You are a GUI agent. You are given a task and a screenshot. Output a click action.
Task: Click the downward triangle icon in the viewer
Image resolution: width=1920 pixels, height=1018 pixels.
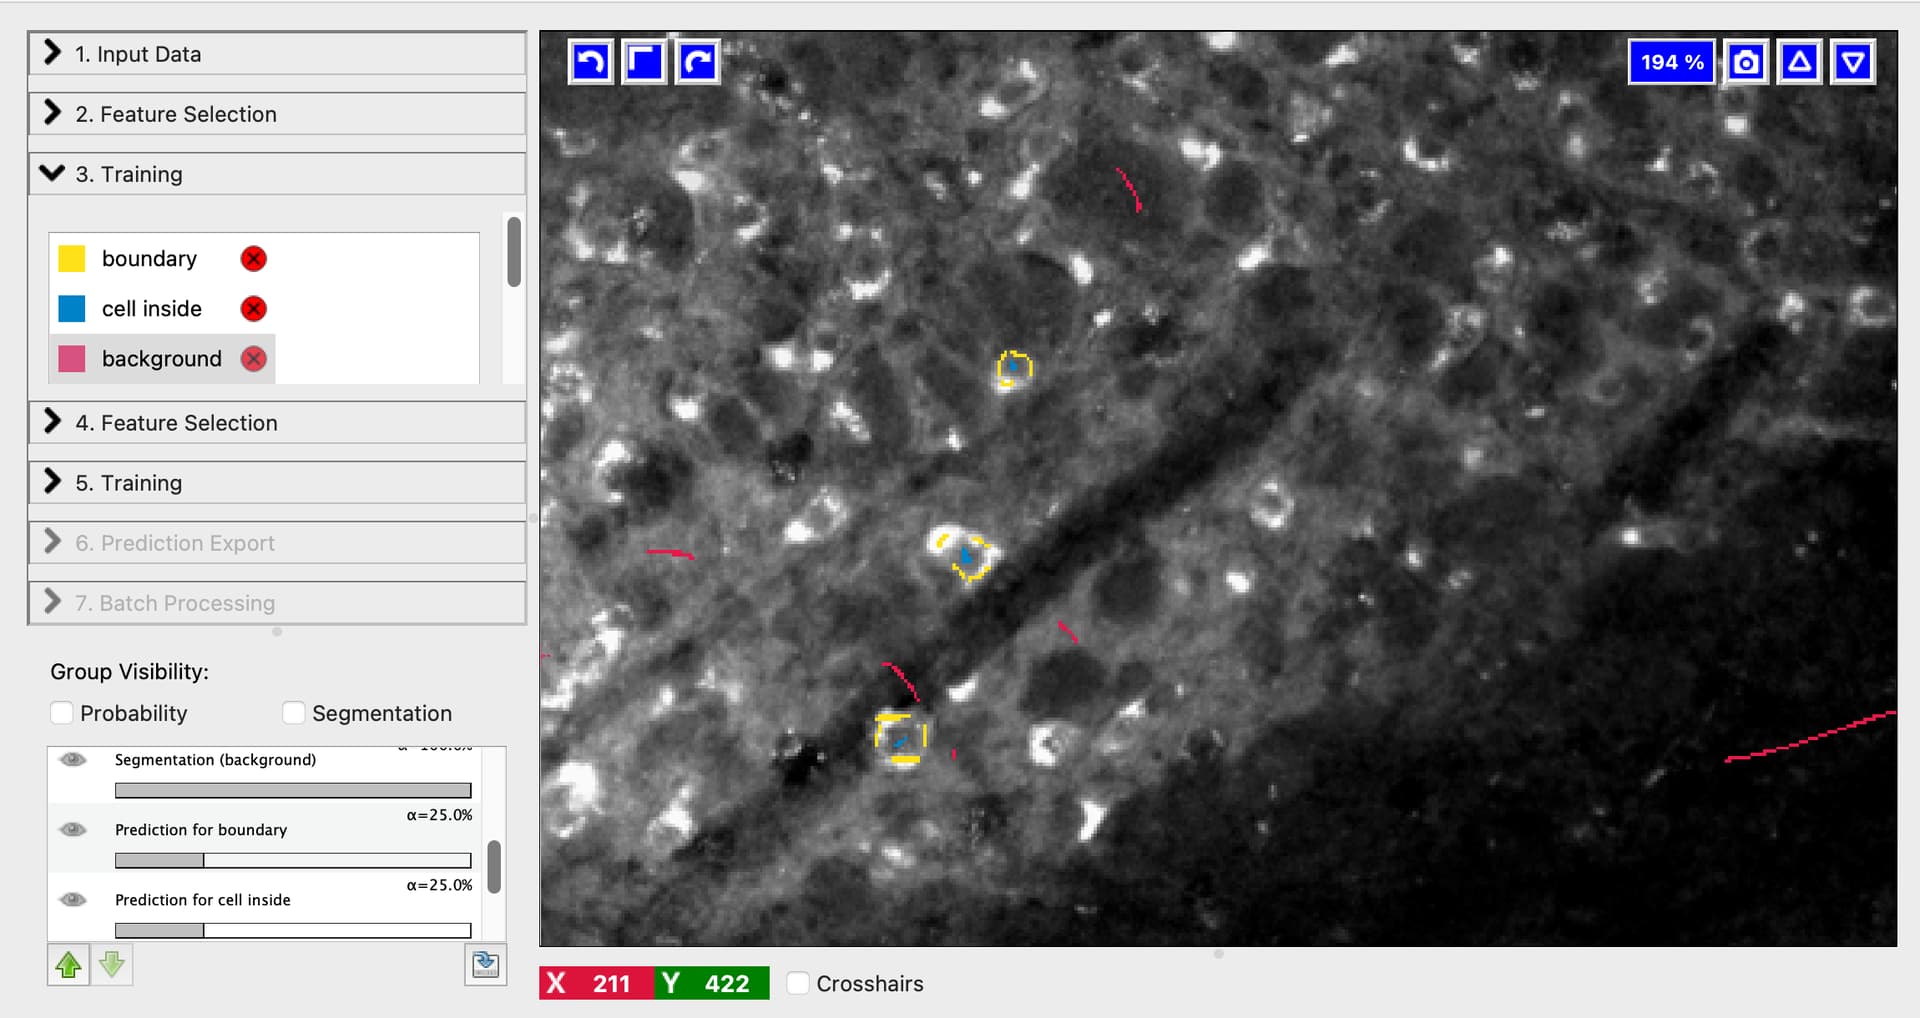pos(1853,62)
